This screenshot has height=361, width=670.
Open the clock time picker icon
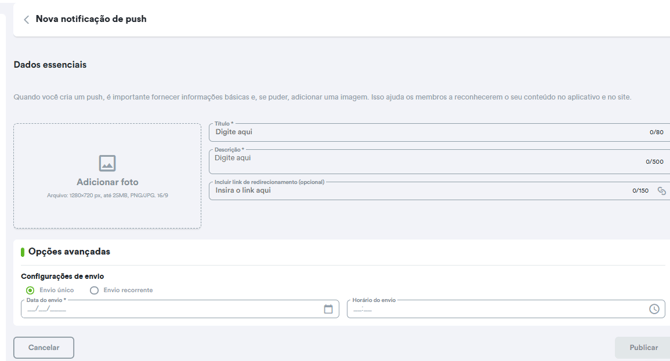[x=654, y=309]
